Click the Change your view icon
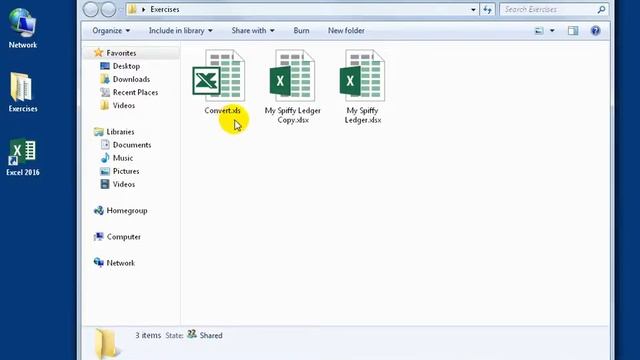This screenshot has width=640, height=360. tap(539, 31)
